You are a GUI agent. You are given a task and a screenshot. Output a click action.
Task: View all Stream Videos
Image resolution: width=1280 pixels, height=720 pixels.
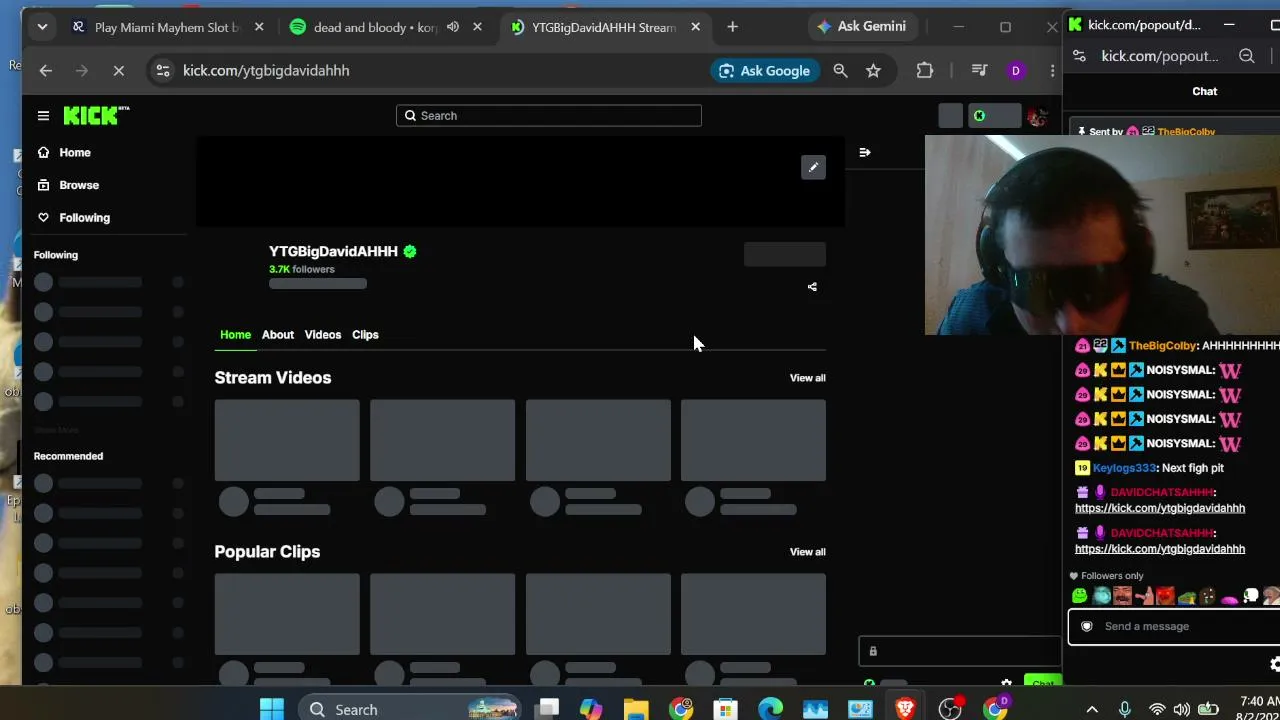[x=808, y=378]
